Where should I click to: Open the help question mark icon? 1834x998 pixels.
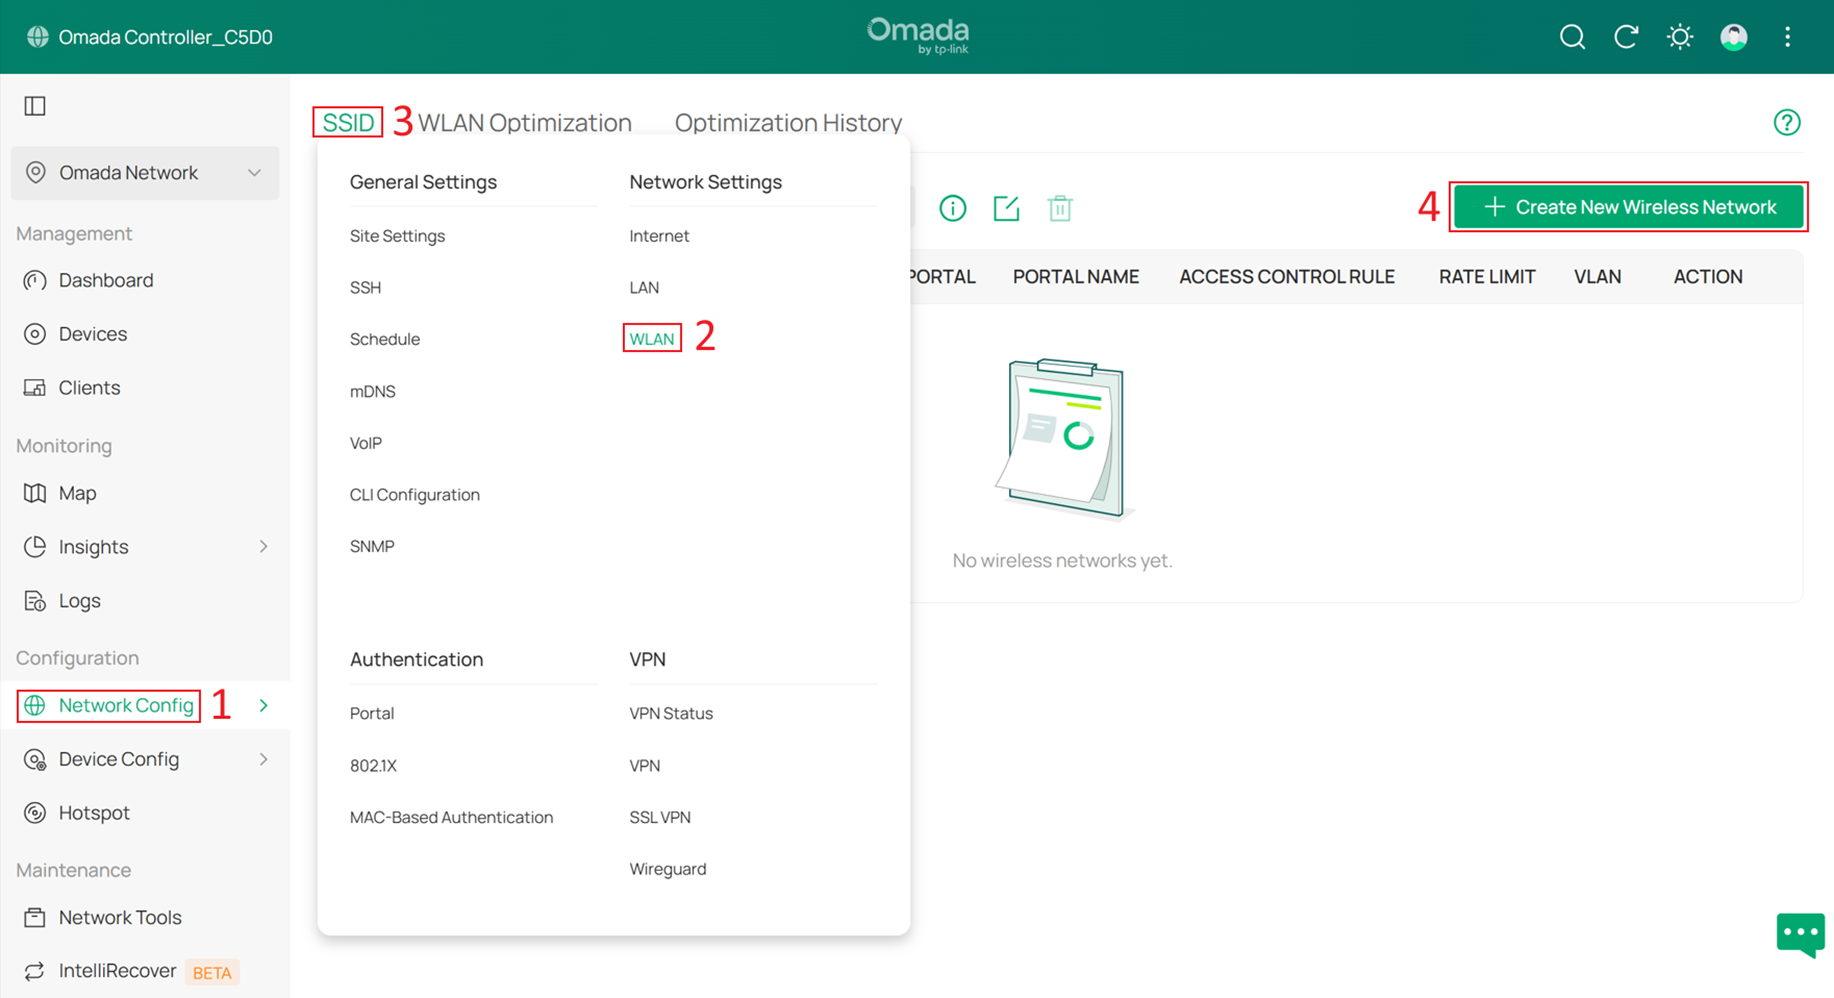tap(1787, 122)
